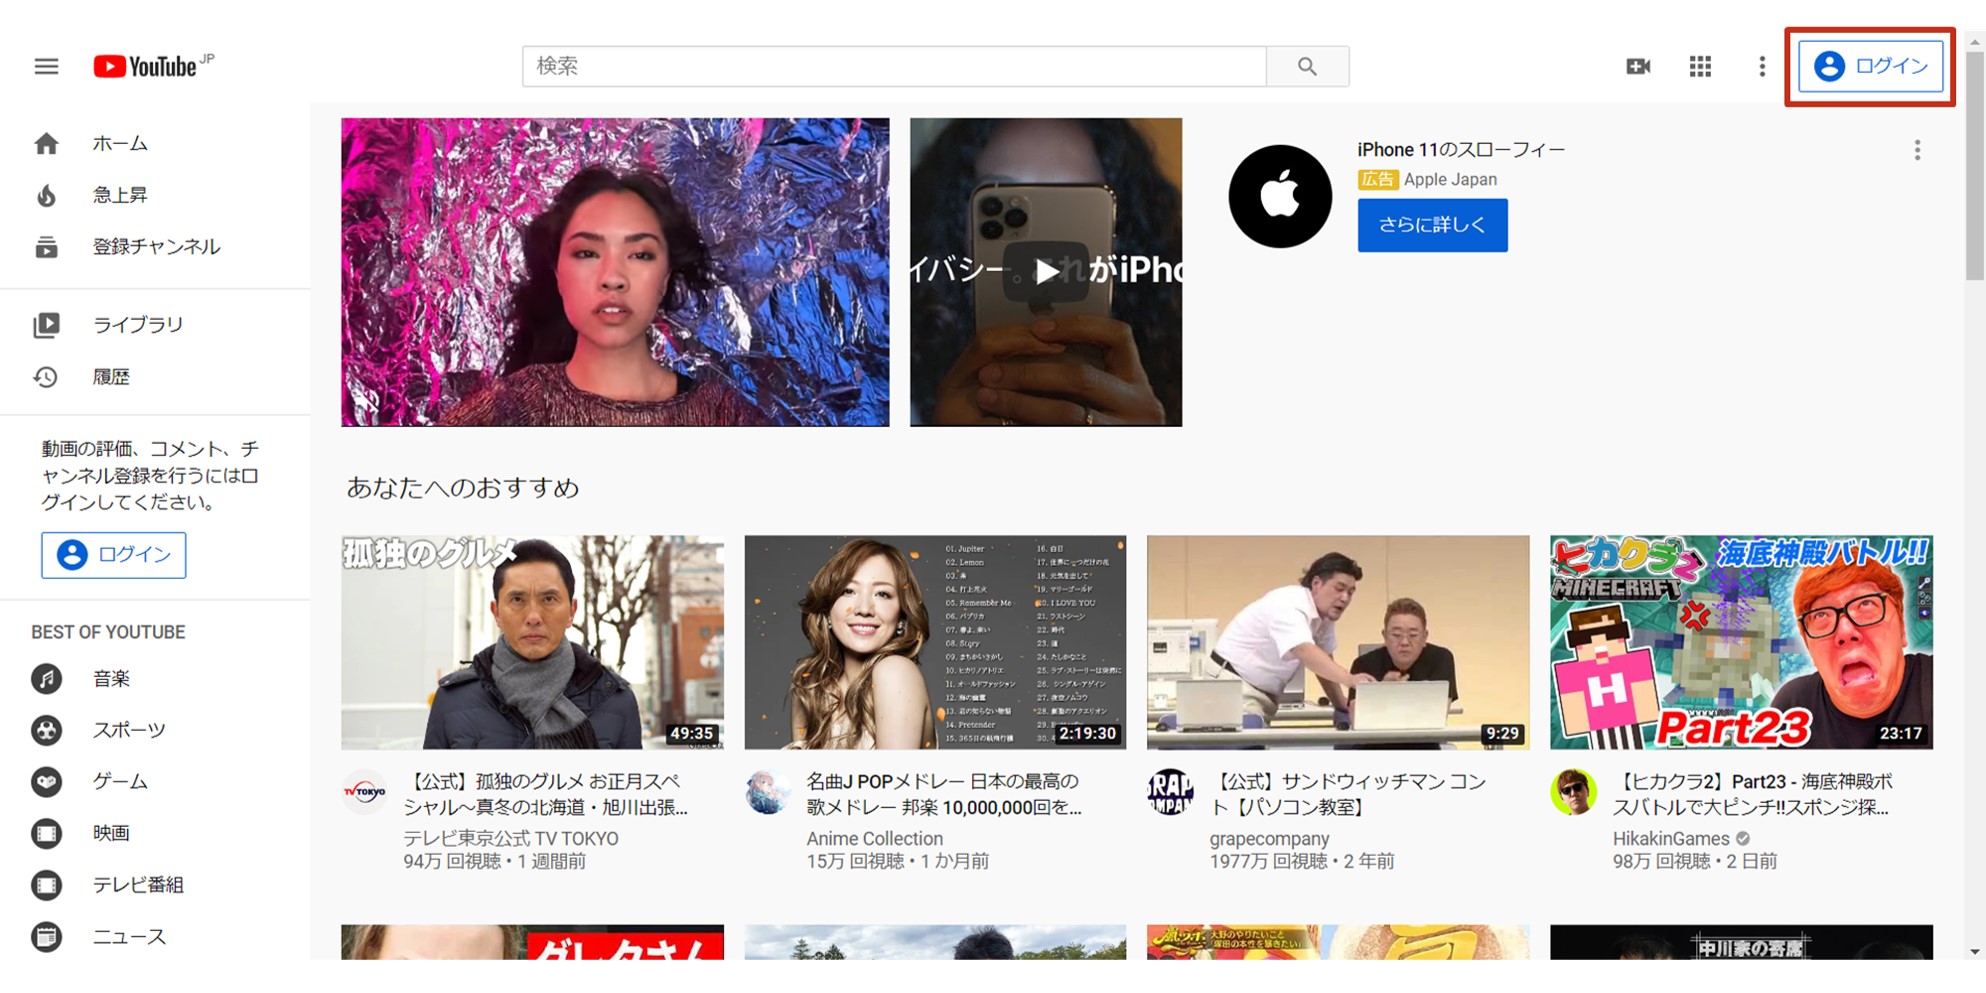Click the subscriptions stack icon
1986x993 pixels.
pos(46,247)
